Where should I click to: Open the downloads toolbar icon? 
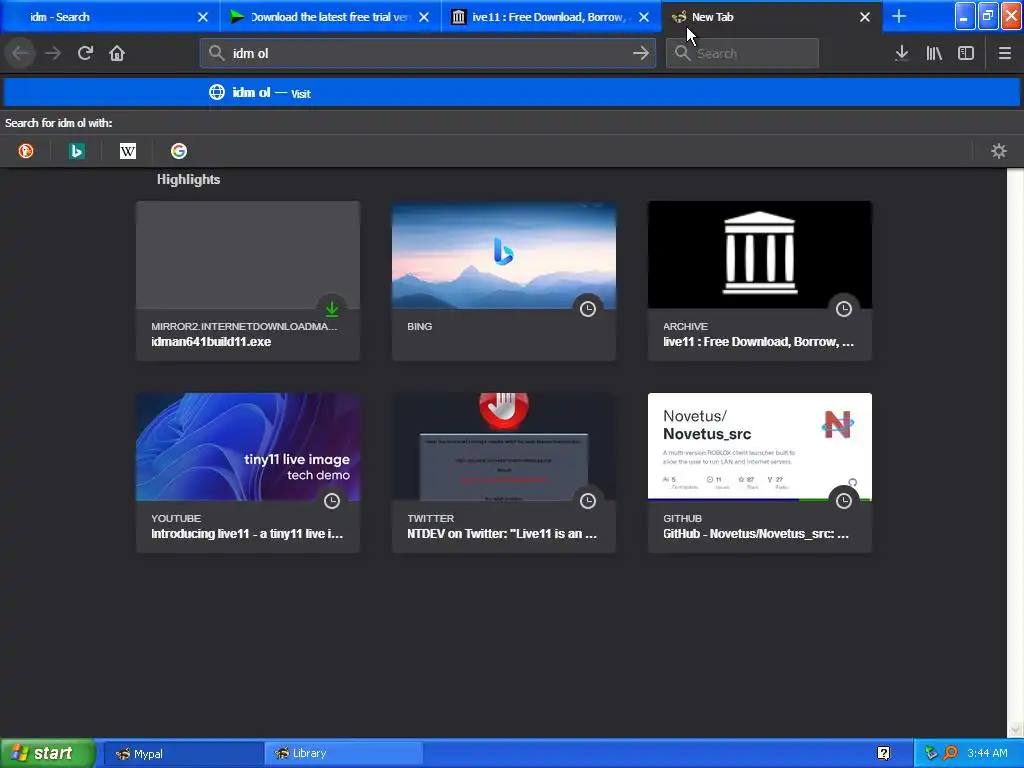point(901,53)
